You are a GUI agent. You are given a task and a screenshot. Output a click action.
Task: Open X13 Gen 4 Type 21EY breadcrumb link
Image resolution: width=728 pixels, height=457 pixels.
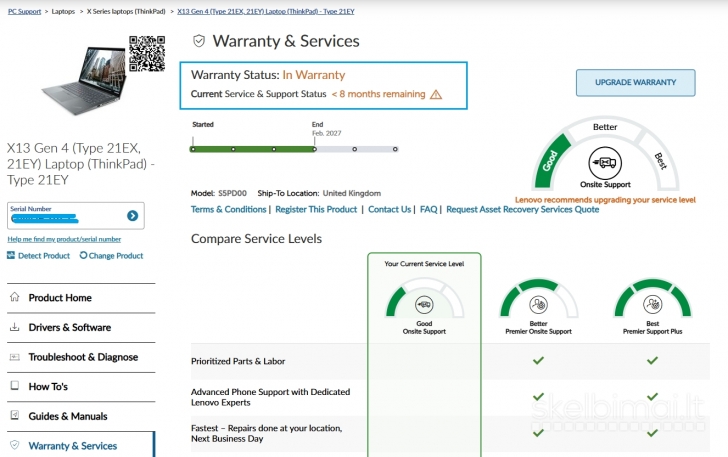point(266,11)
